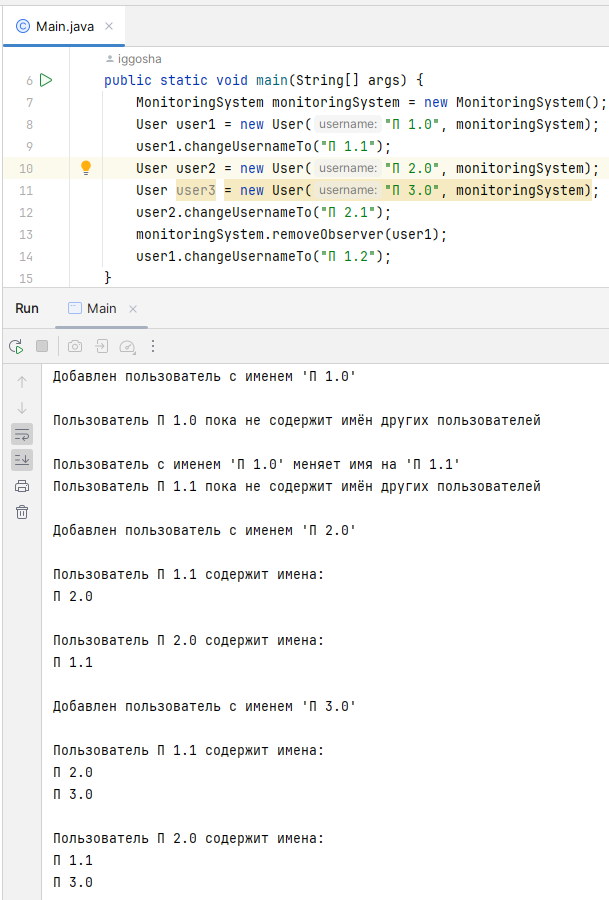Screen dimensions: 609x900
Task: Navigate down the stack trace arrow
Action: click(22, 408)
